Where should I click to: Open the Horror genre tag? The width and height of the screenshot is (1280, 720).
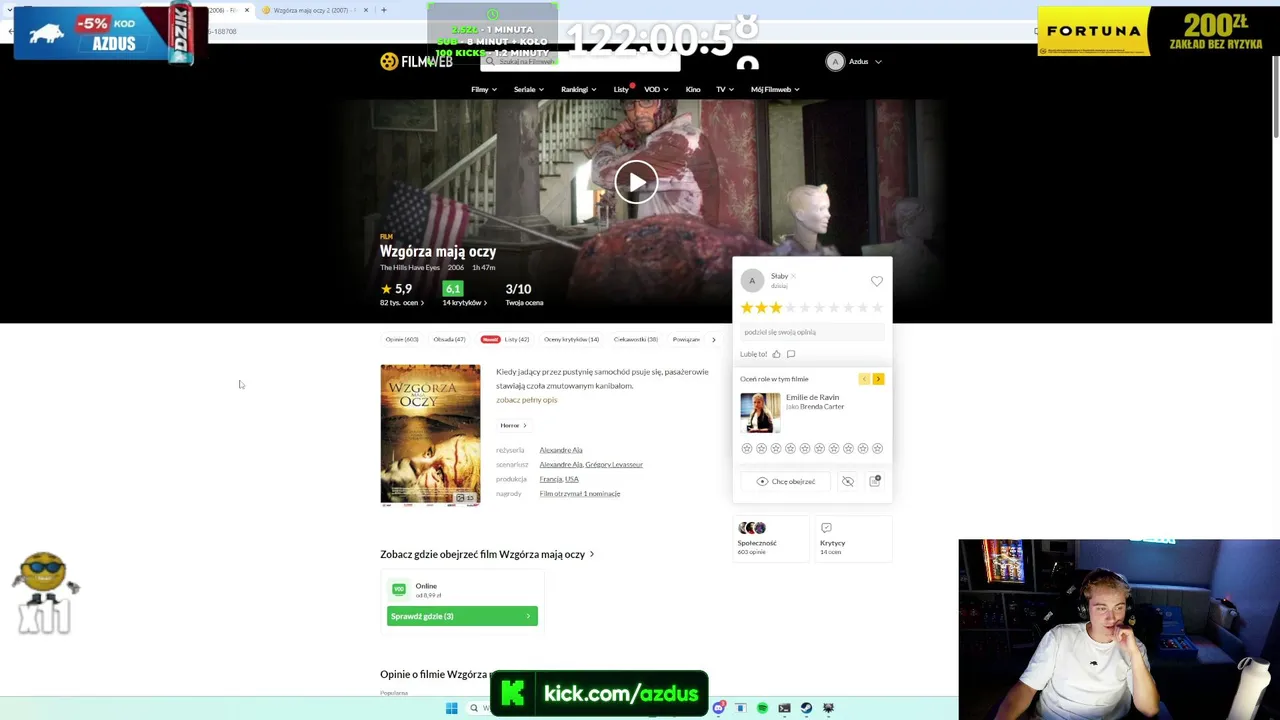(x=513, y=426)
